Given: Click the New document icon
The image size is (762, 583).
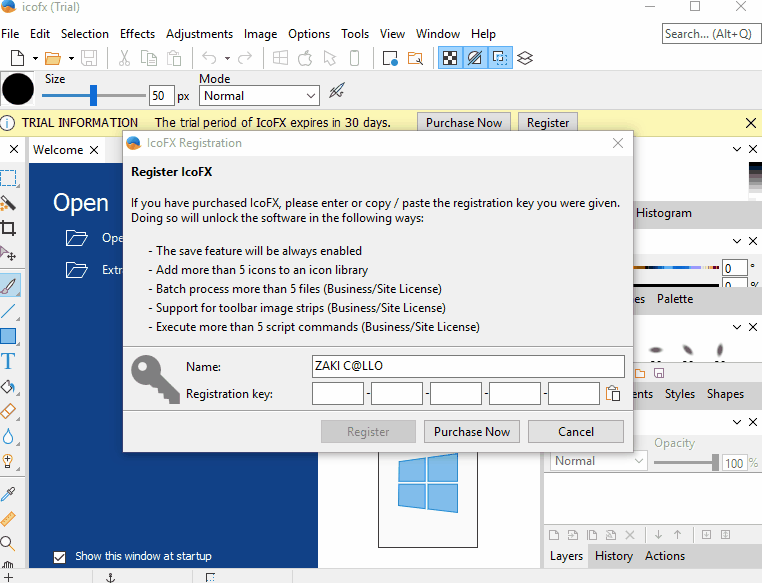Looking at the screenshot, I should (17, 58).
